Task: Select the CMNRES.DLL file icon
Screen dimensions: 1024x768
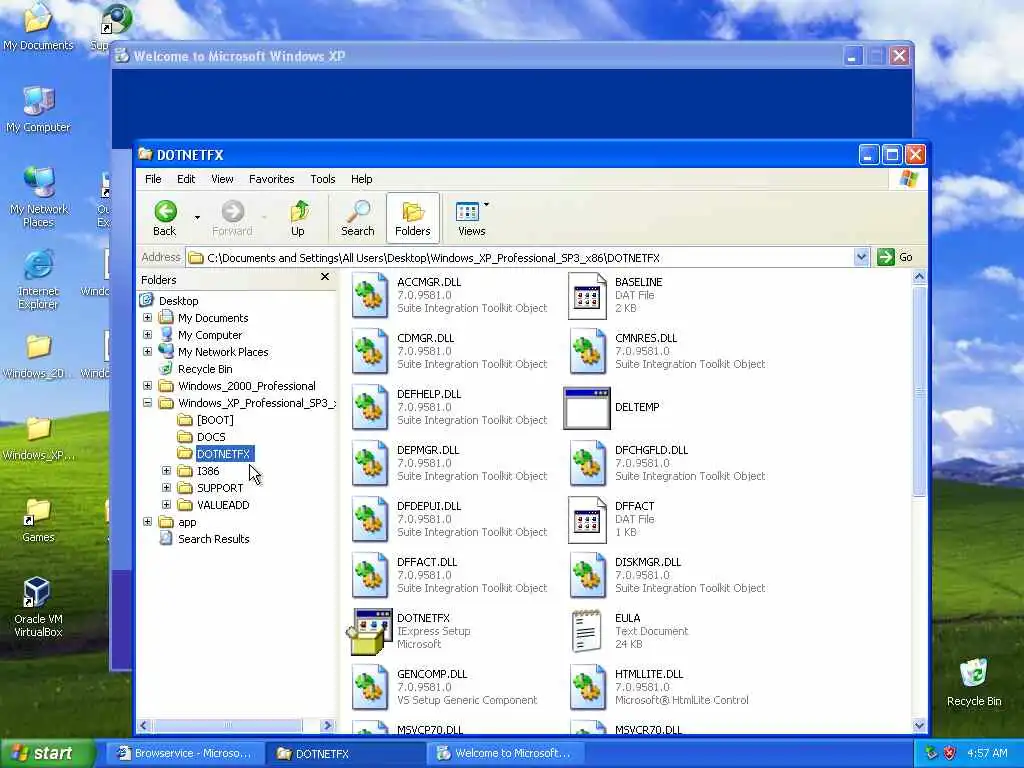Action: (x=587, y=351)
